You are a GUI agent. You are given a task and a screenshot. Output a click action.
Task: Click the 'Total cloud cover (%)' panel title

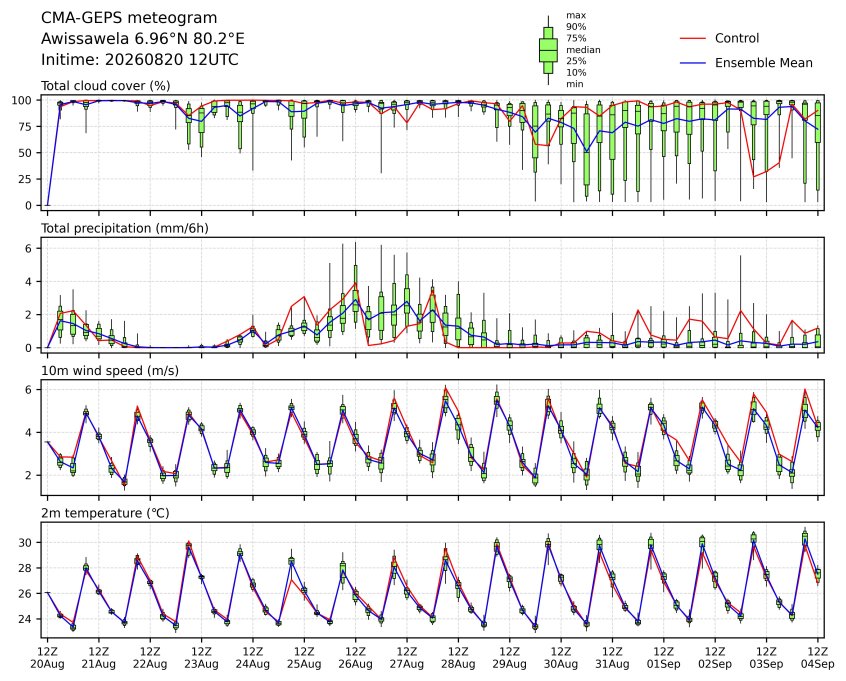[106, 86]
